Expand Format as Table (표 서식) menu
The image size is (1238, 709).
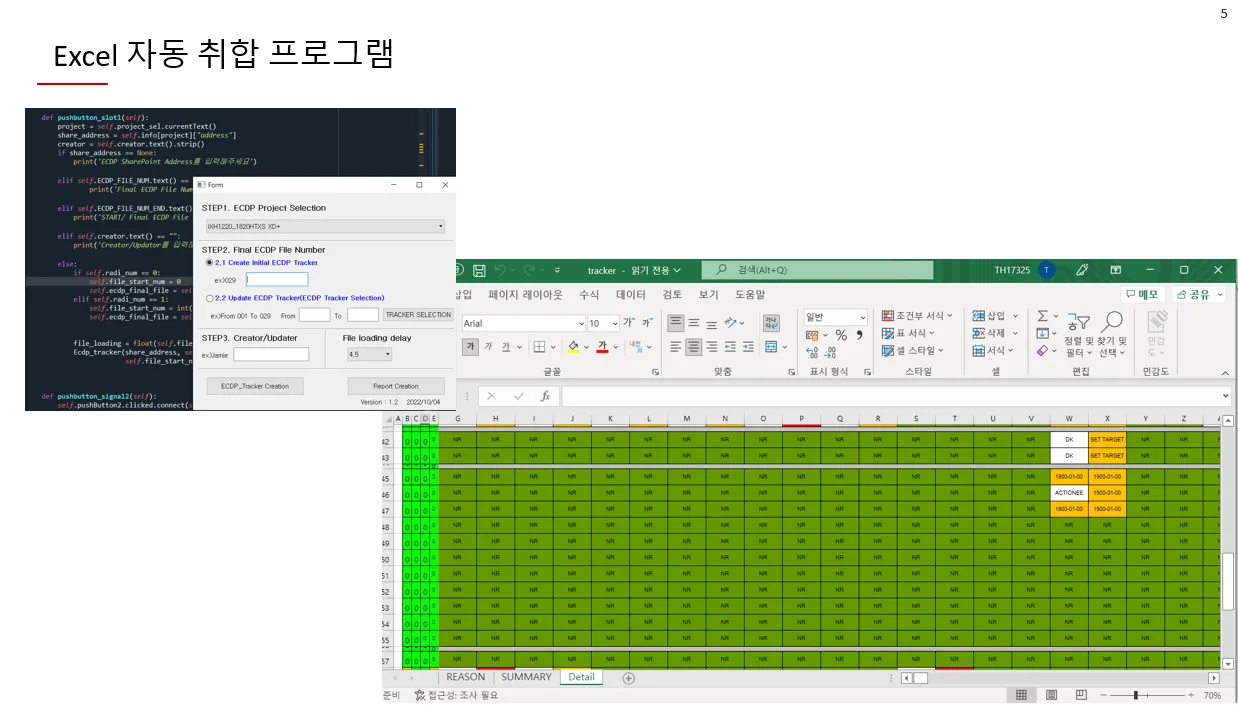[x=908, y=333]
